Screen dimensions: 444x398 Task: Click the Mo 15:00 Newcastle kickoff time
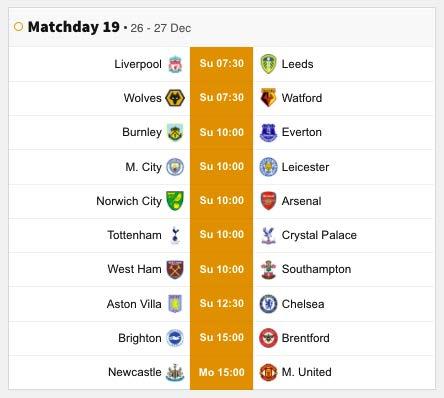222,372
